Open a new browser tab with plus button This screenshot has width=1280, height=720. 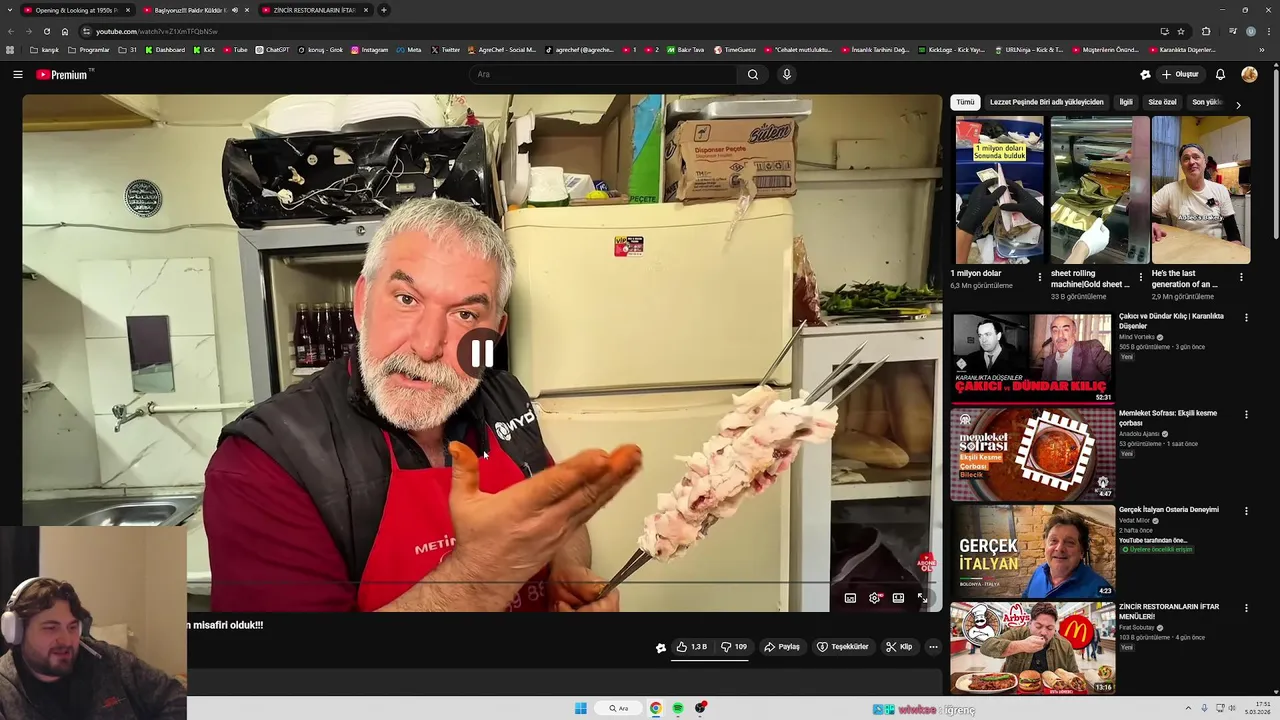coord(384,10)
